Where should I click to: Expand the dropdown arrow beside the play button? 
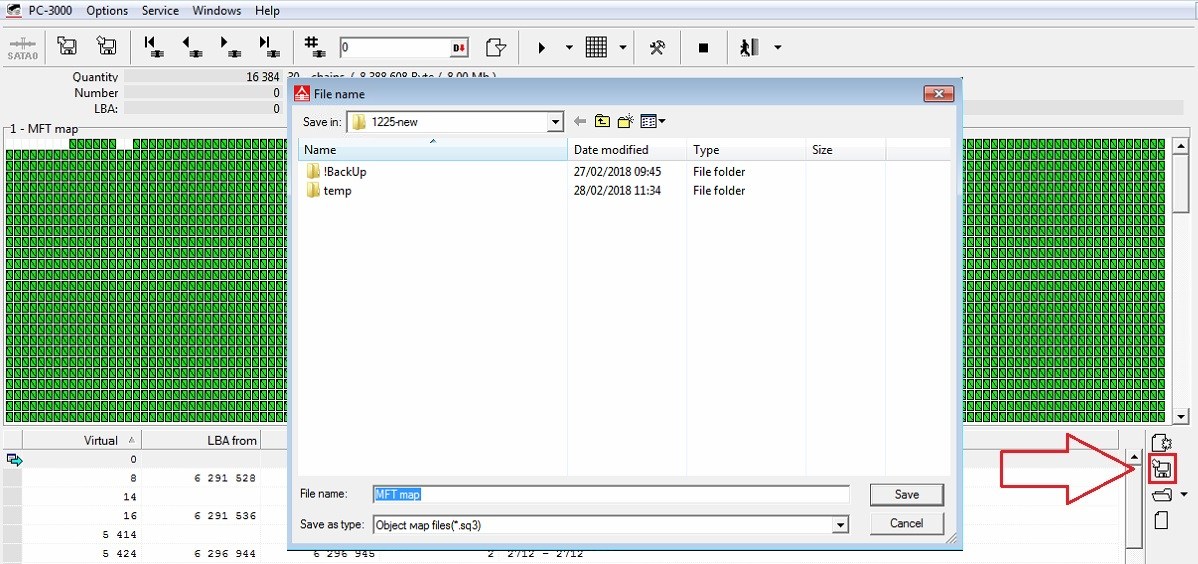tap(569, 47)
